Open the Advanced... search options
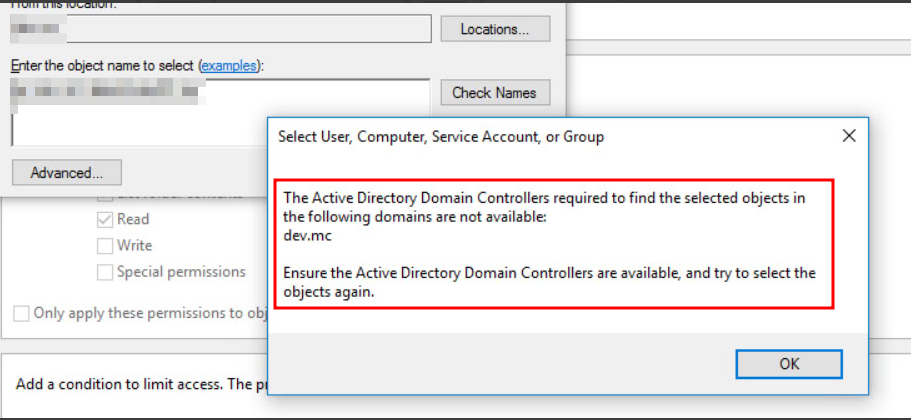 click(x=66, y=173)
